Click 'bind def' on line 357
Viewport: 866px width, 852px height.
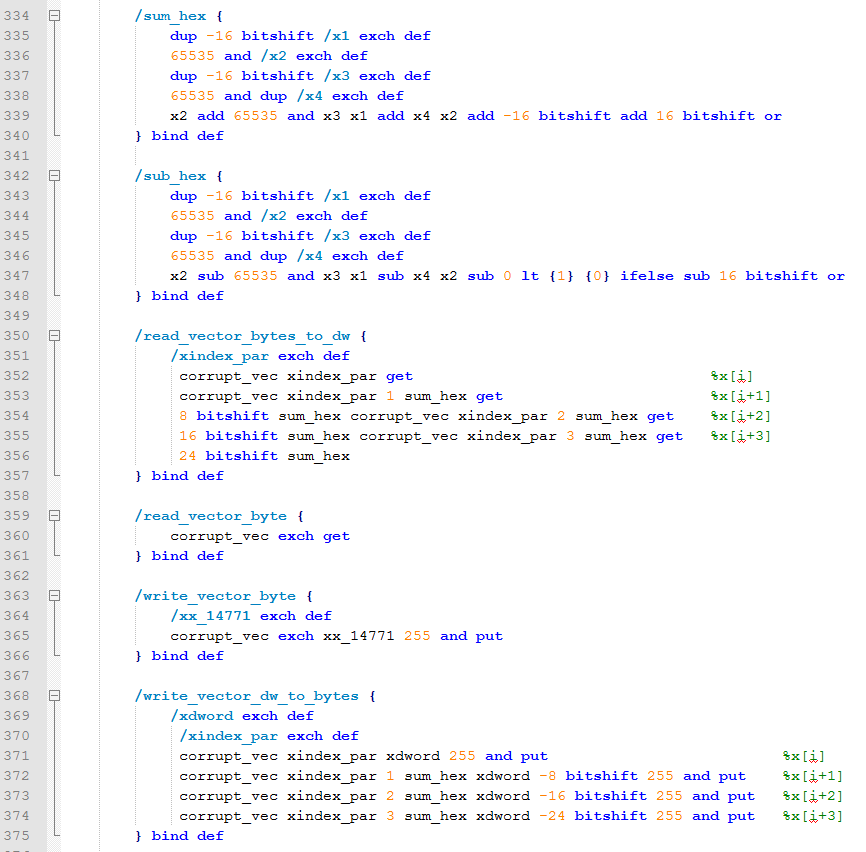(188, 476)
